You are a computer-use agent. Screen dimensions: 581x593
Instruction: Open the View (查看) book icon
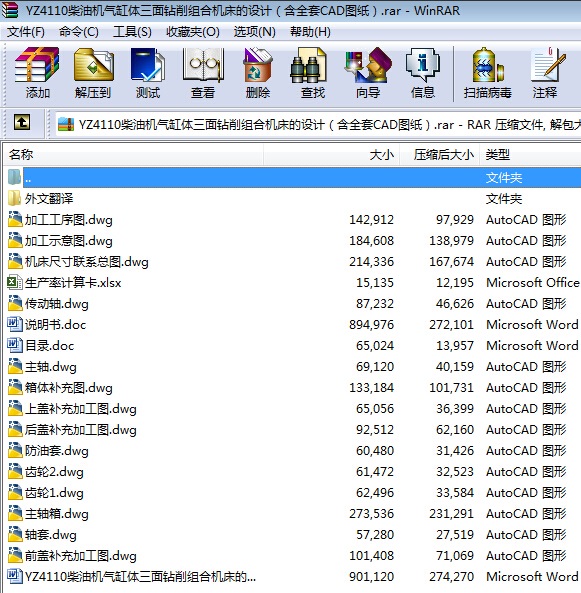click(x=203, y=65)
